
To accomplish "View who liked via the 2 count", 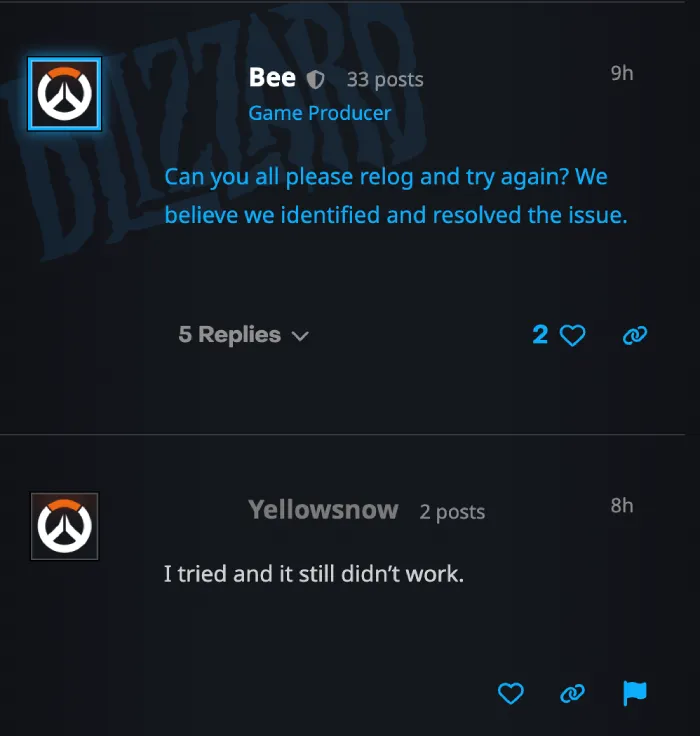I will [x=540, y=335].
